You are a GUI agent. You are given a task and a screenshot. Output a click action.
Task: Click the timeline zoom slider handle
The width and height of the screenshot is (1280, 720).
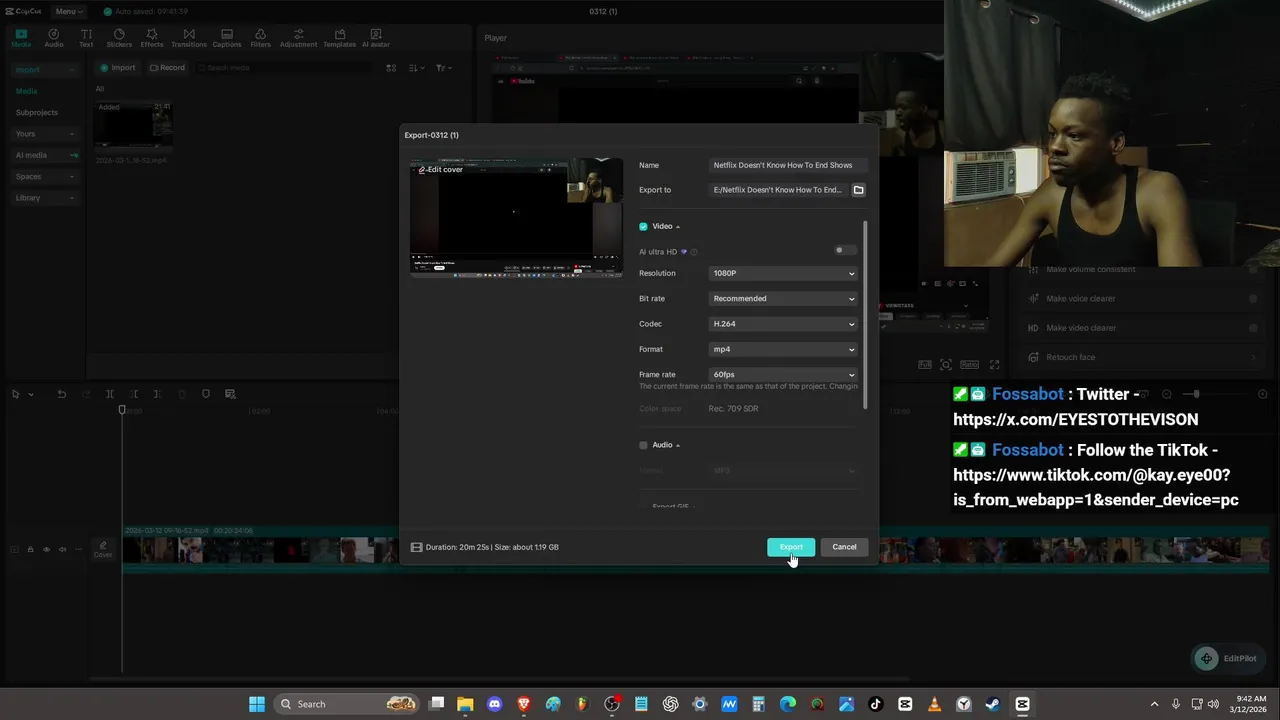tap(1196, 394)
